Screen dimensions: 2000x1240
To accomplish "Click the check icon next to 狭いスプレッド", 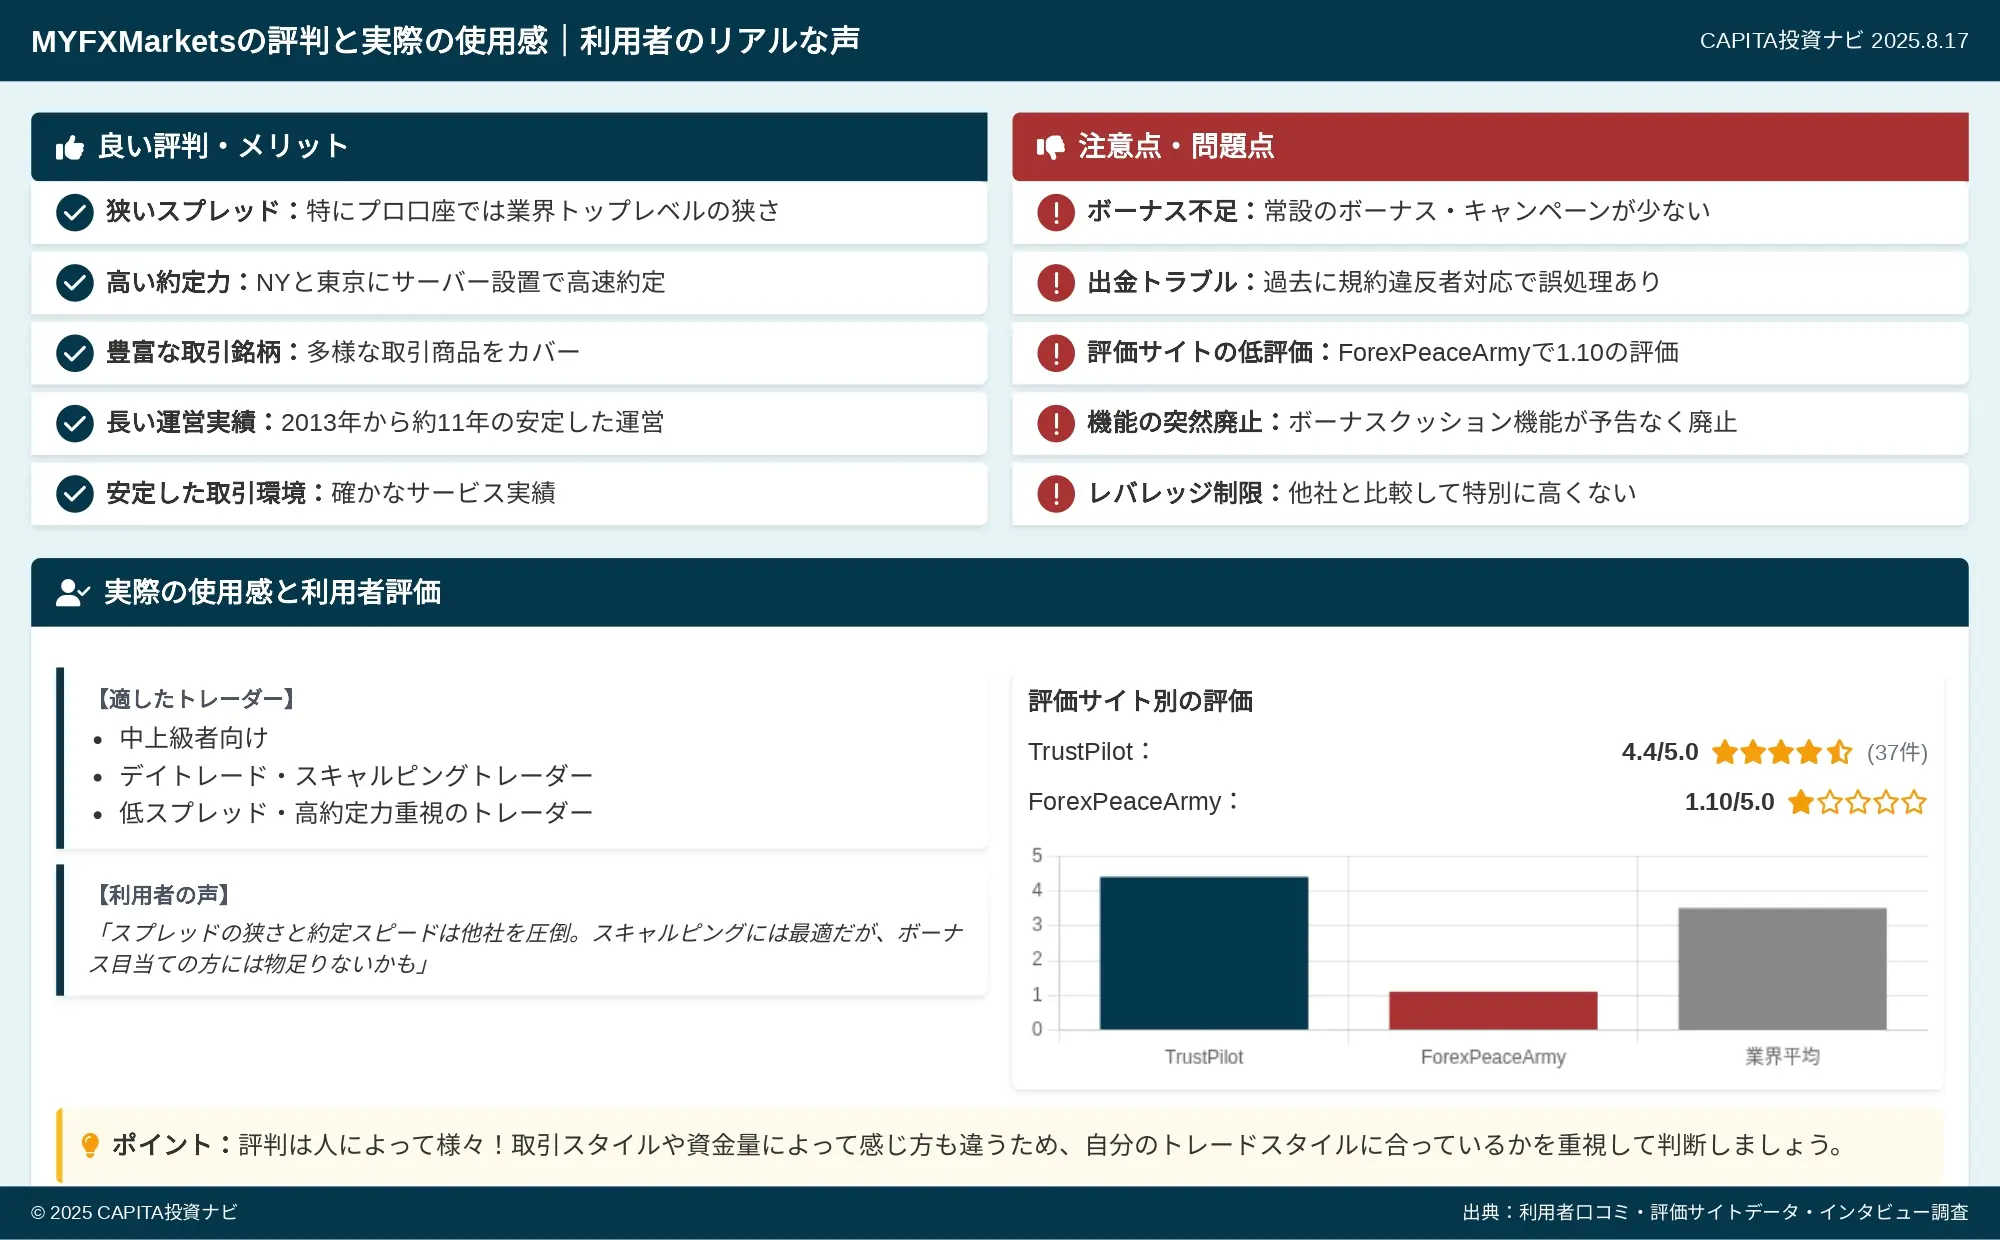I will (x=75, y=212).
